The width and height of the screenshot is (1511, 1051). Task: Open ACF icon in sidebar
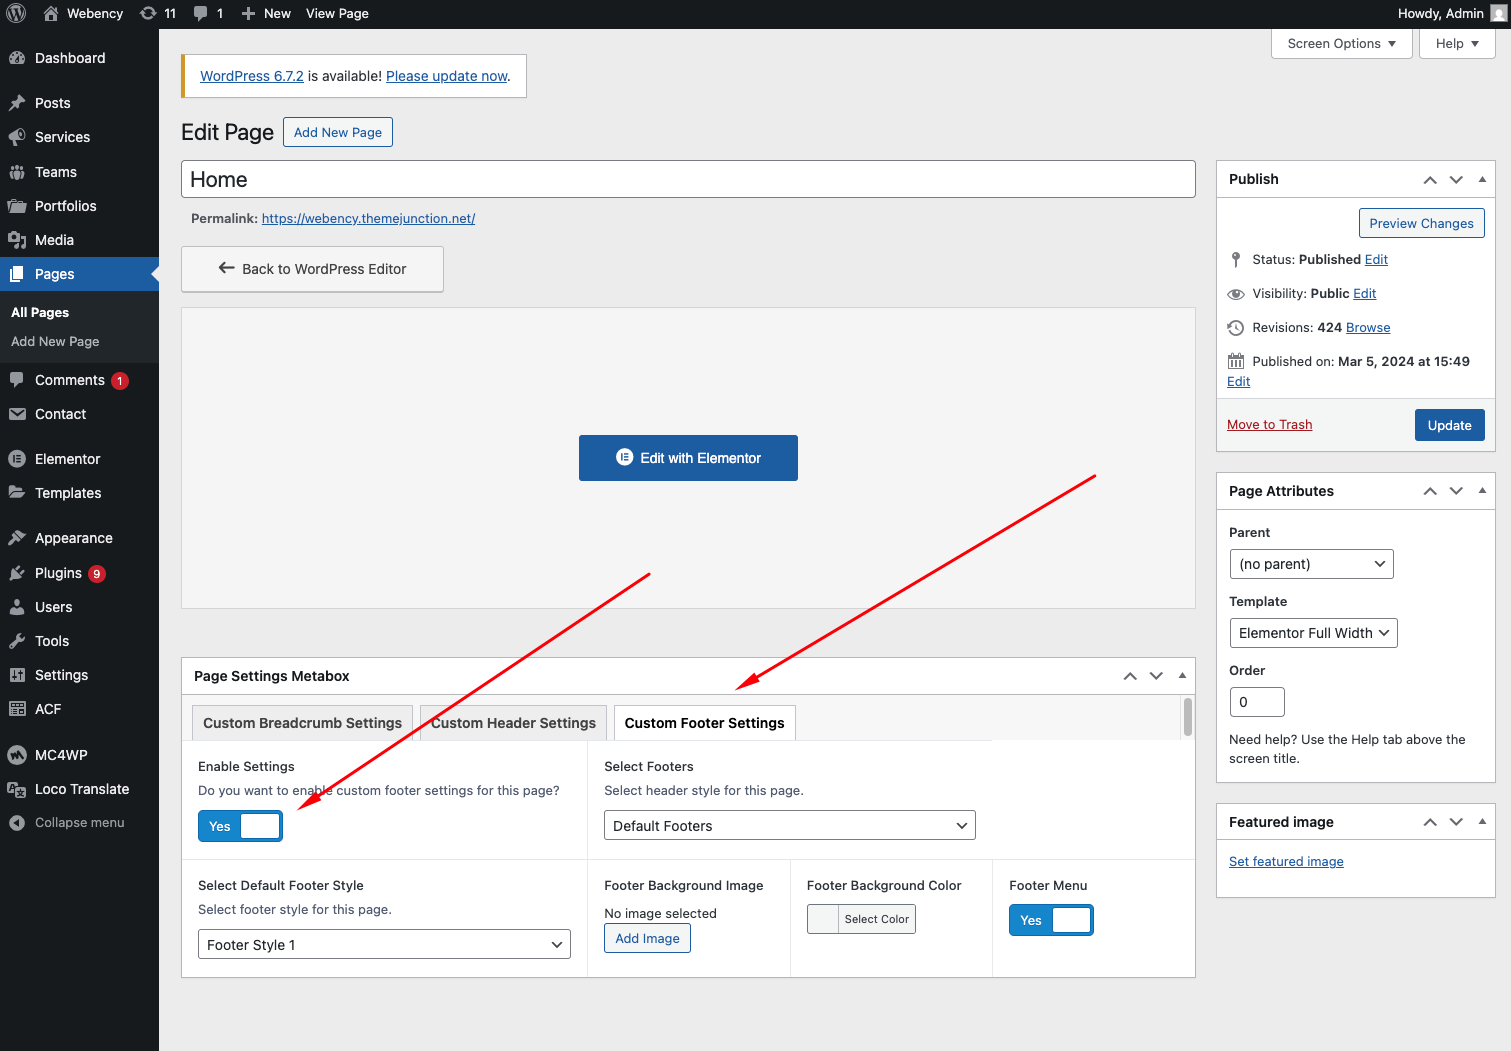point(17,709)
